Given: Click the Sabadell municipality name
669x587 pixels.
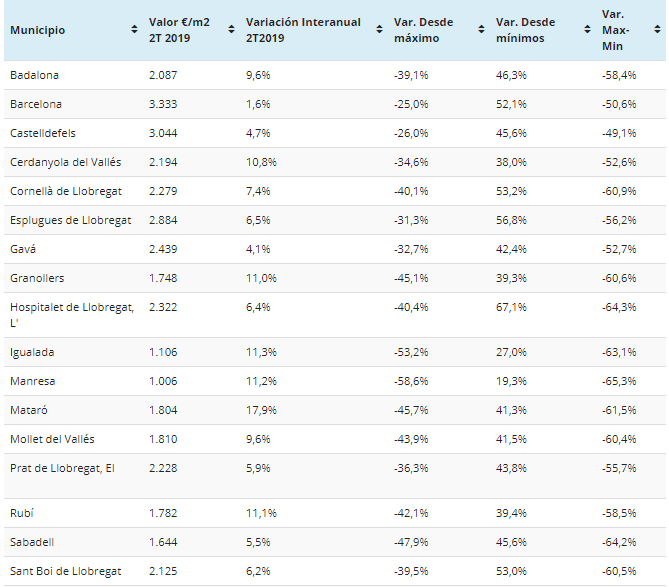Looking at the screenshot, I should pyautogui.click(x=32, y=542).
